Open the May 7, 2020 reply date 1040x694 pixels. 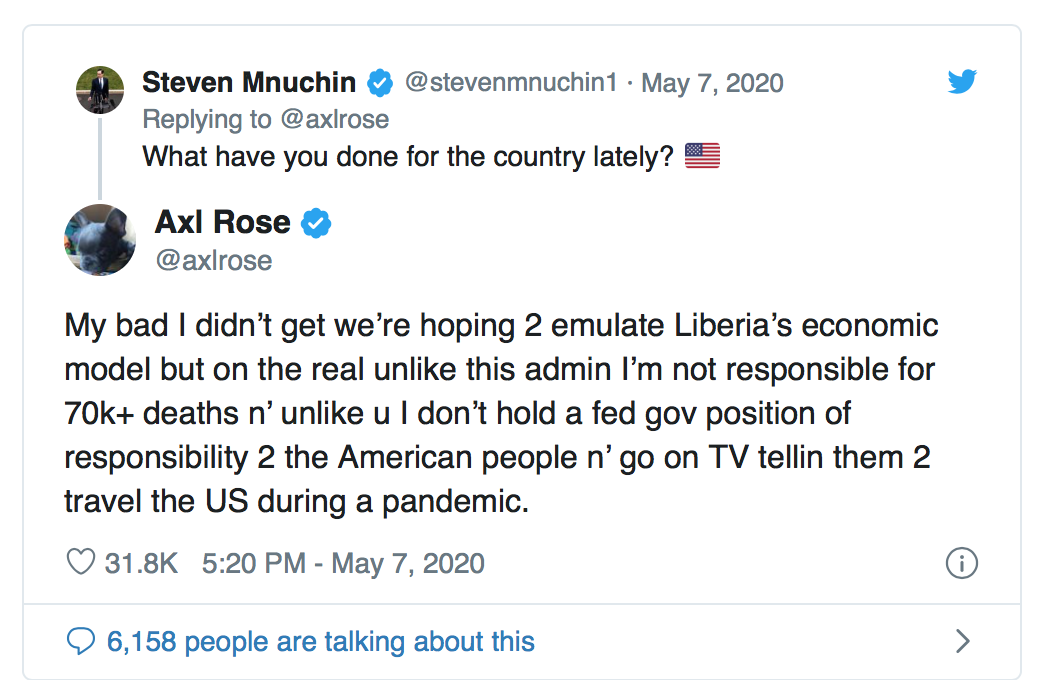click(x=712, y=82)
